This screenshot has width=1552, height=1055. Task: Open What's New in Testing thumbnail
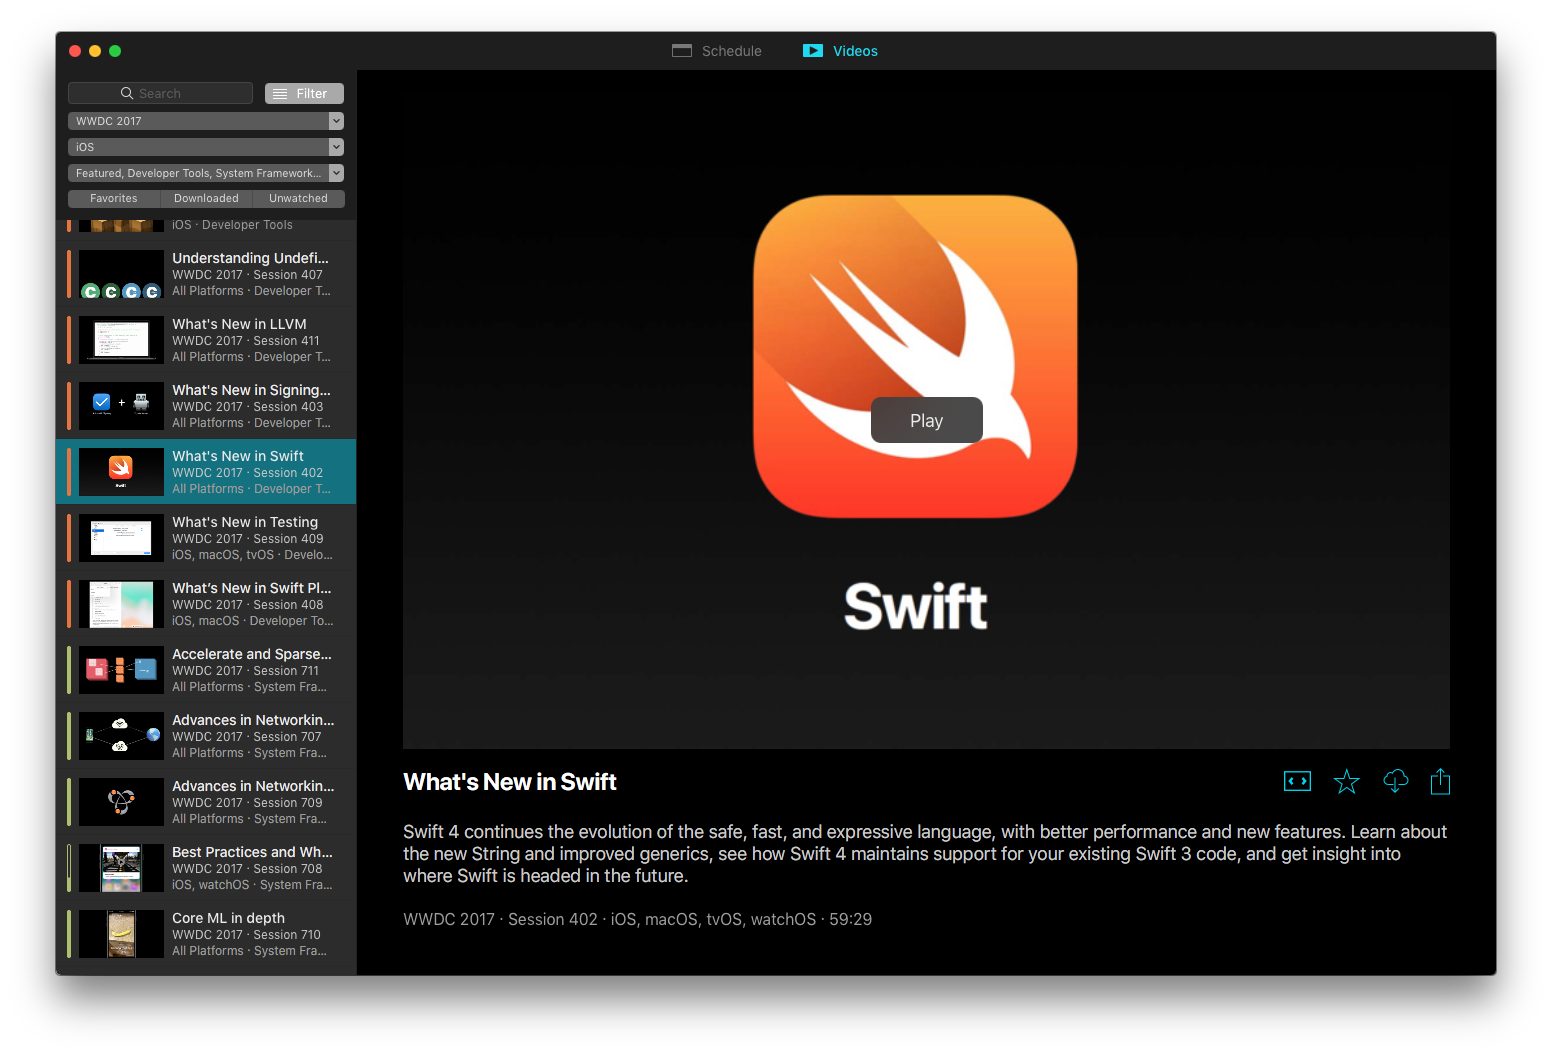coord(121,538)
